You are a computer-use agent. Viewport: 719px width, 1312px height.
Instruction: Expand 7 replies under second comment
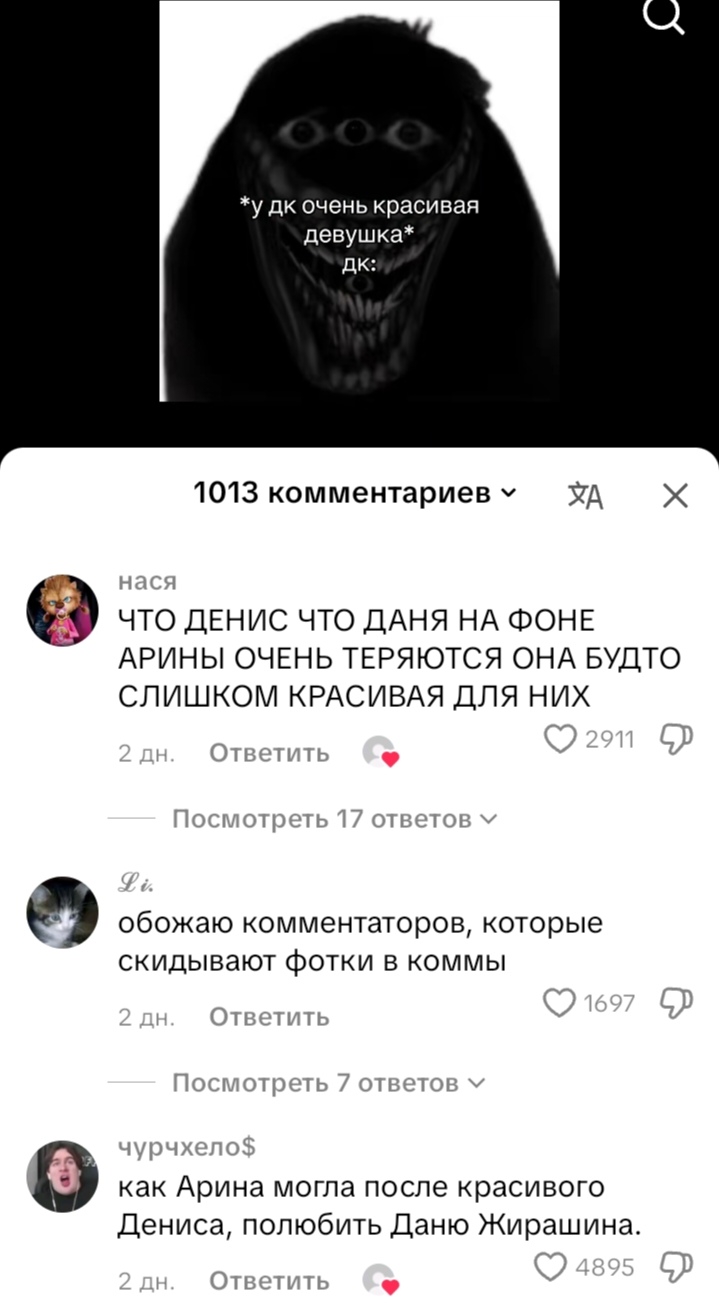[x=328, y=1083]
